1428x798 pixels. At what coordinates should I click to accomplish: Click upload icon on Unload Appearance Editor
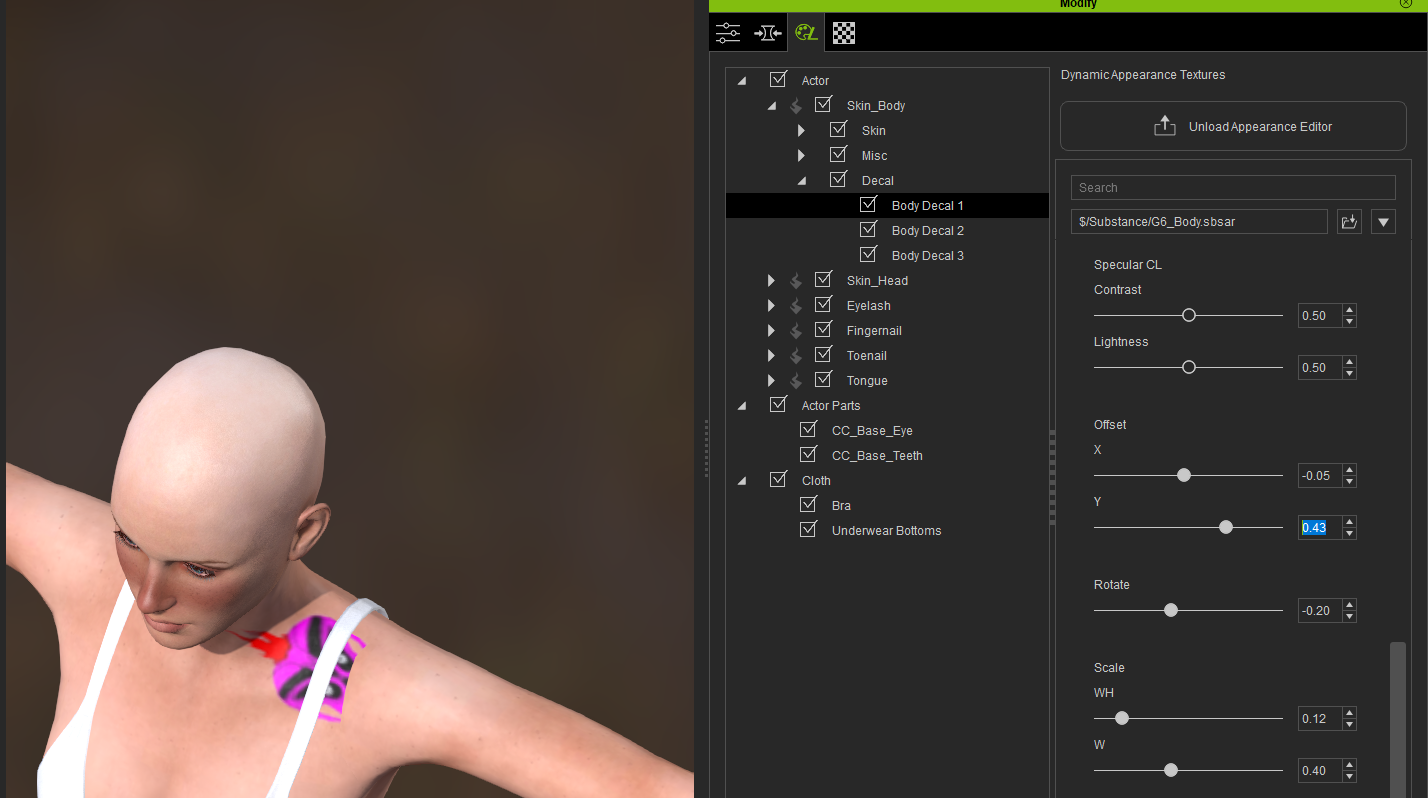point(1164,126)
